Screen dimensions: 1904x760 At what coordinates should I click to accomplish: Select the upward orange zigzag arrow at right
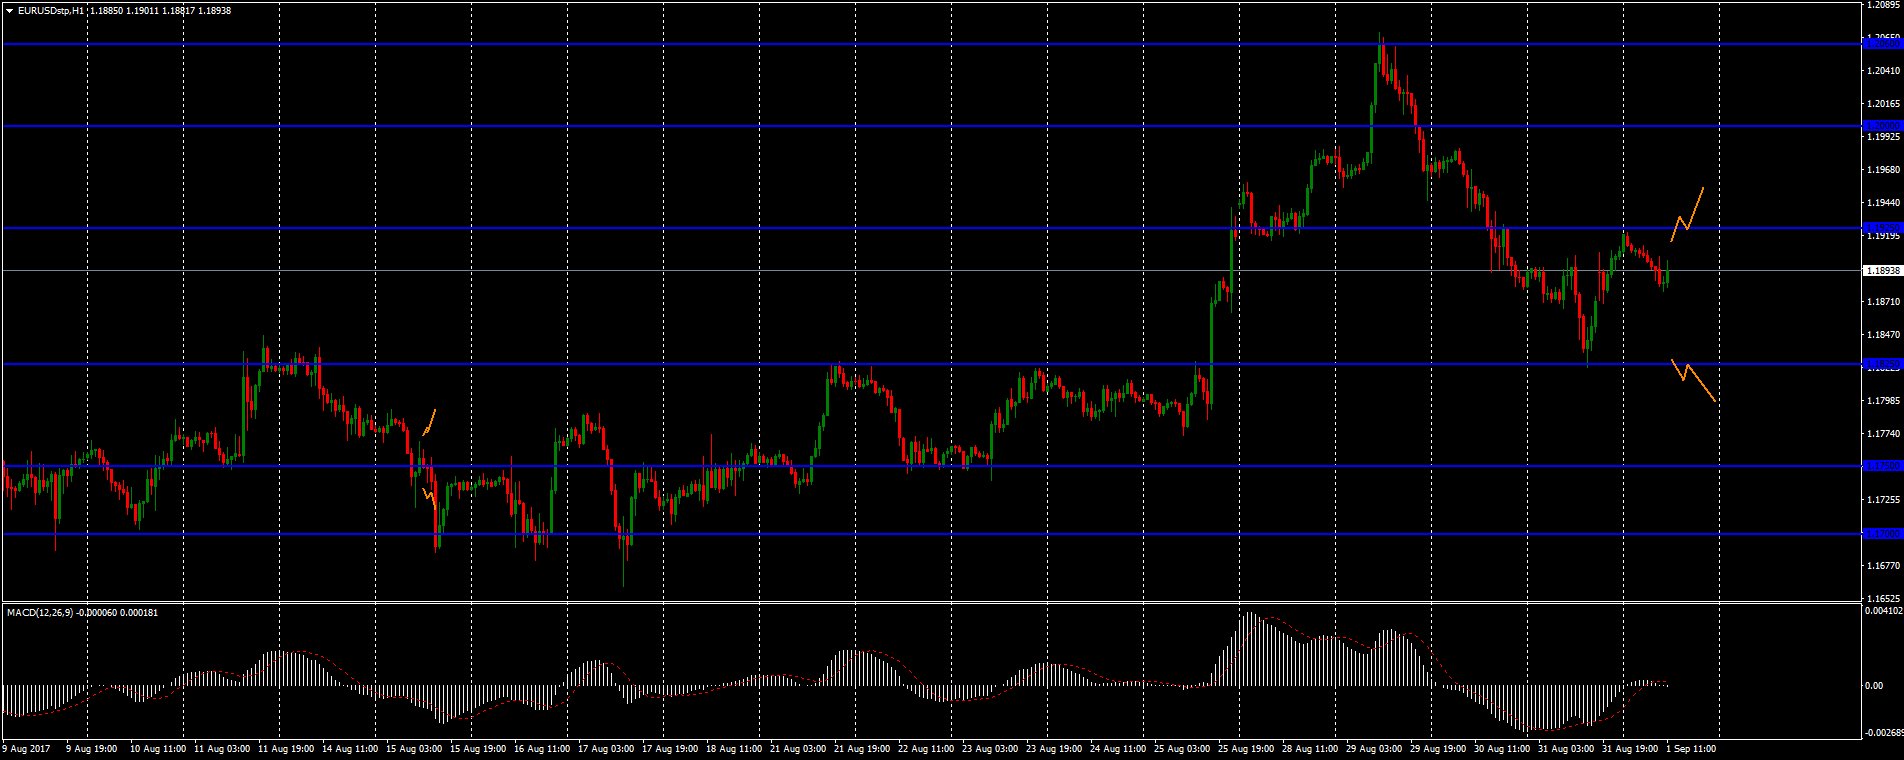point(1687,214)
